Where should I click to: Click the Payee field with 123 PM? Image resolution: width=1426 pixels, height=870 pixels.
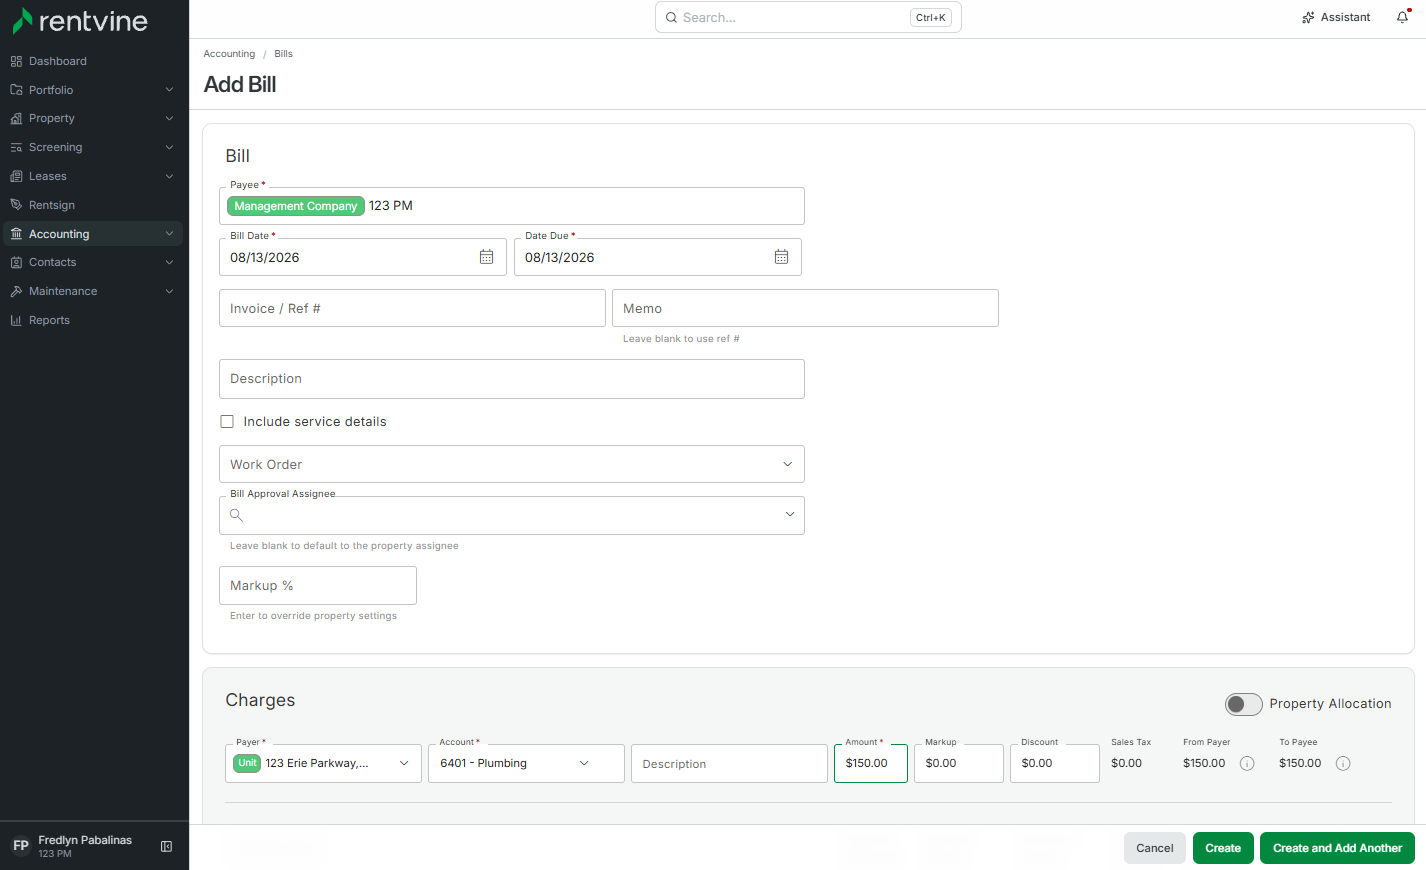pos(512,206)
